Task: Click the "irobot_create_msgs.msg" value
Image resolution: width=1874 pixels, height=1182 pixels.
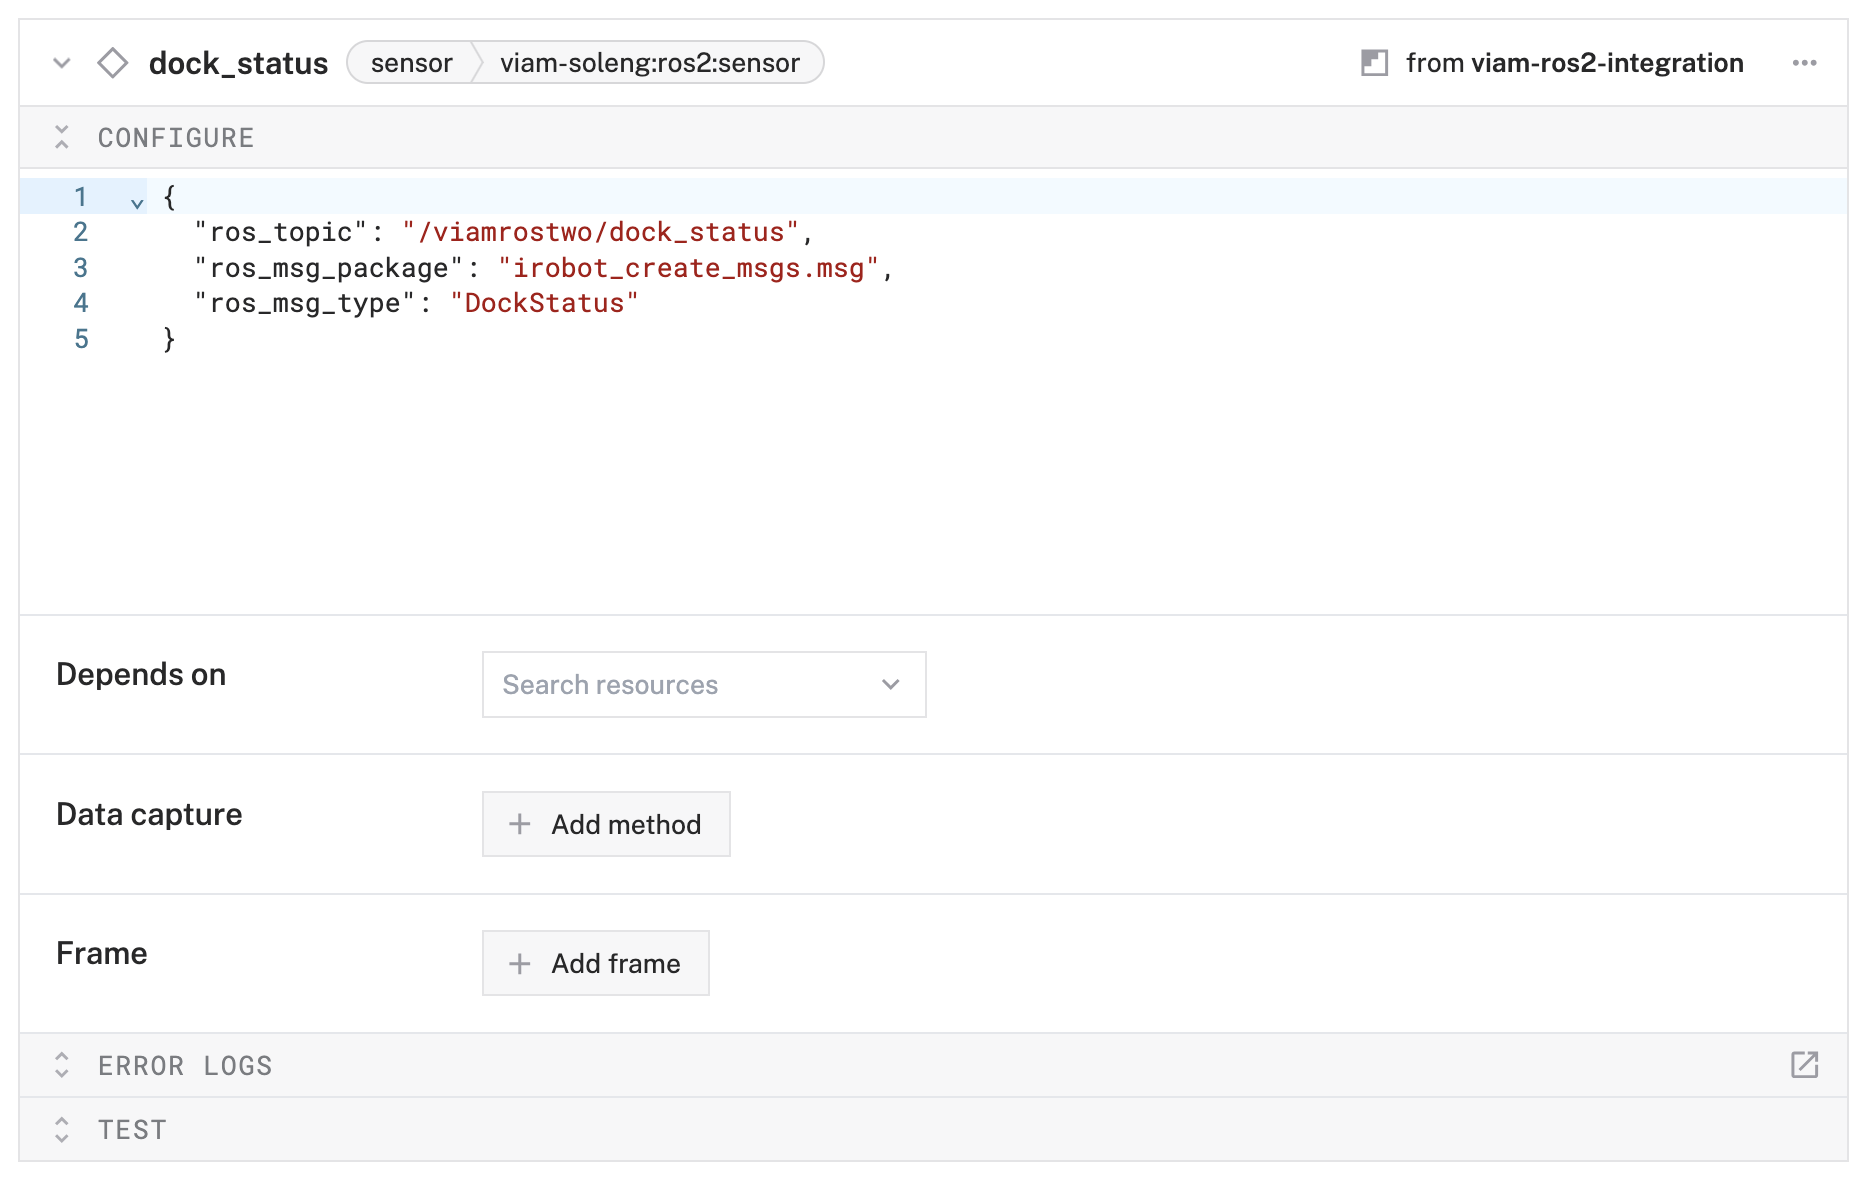Action: pos(688,268)
